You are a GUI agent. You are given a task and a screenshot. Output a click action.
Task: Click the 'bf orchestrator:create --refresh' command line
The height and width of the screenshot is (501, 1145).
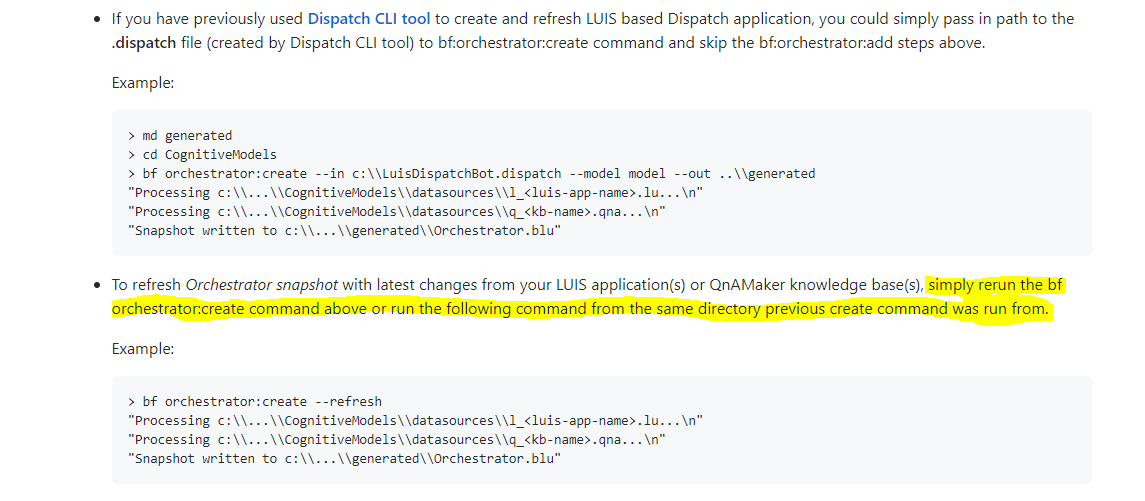pyautogui.click(x=254, y=402)
